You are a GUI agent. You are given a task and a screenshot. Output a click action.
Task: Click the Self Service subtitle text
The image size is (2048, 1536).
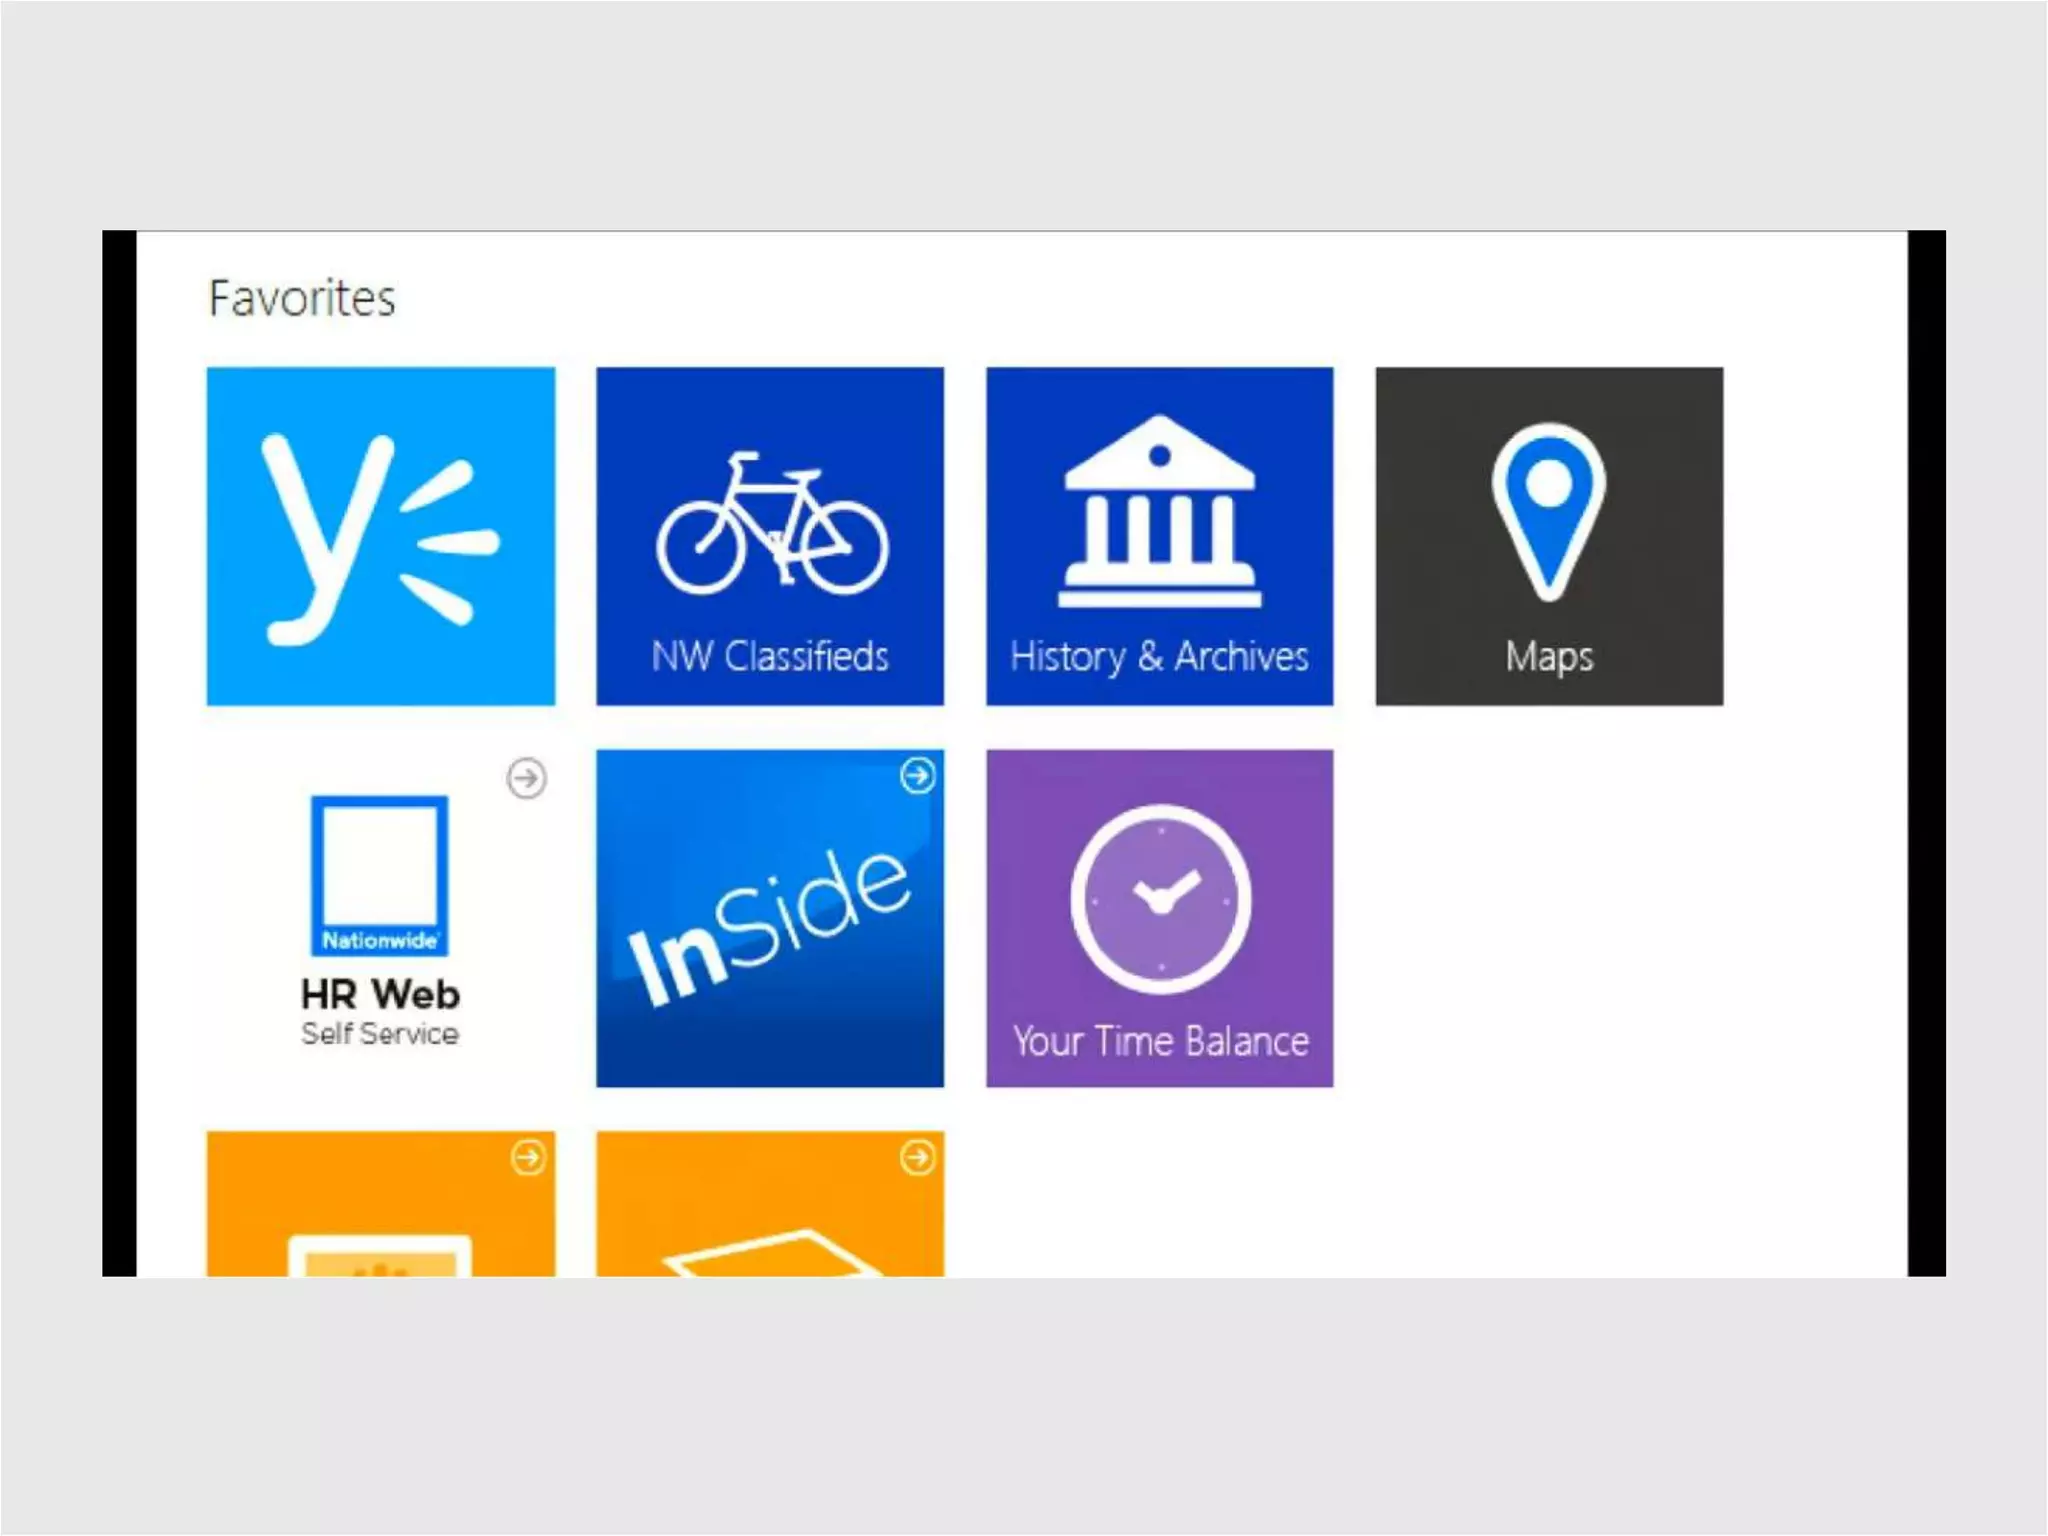point(380,1034)
